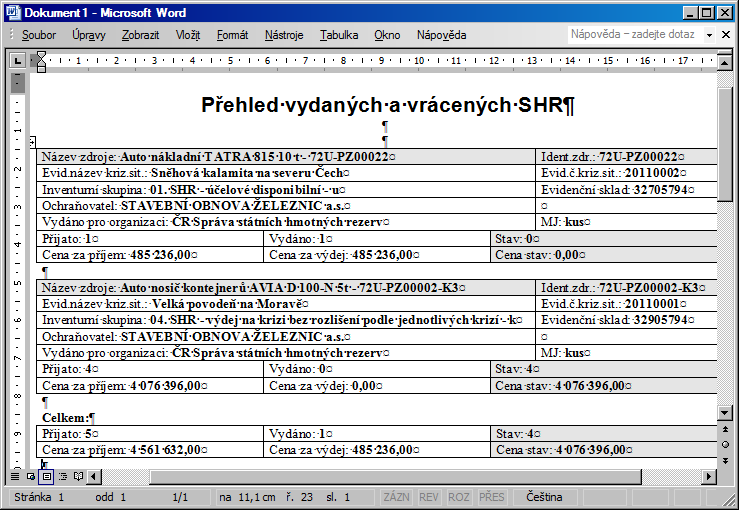Click the Čeština language indicator

coord(544,497)
